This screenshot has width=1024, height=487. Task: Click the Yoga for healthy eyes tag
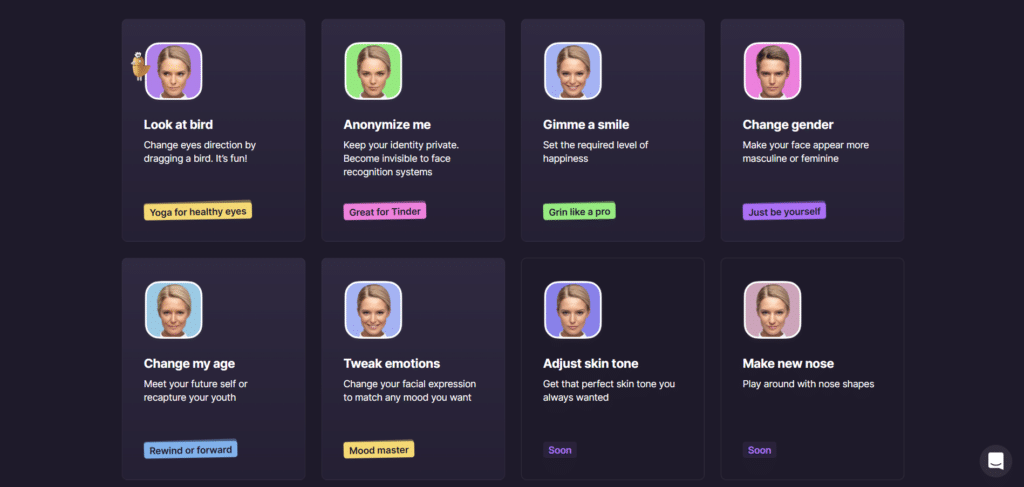pos(197,212)
